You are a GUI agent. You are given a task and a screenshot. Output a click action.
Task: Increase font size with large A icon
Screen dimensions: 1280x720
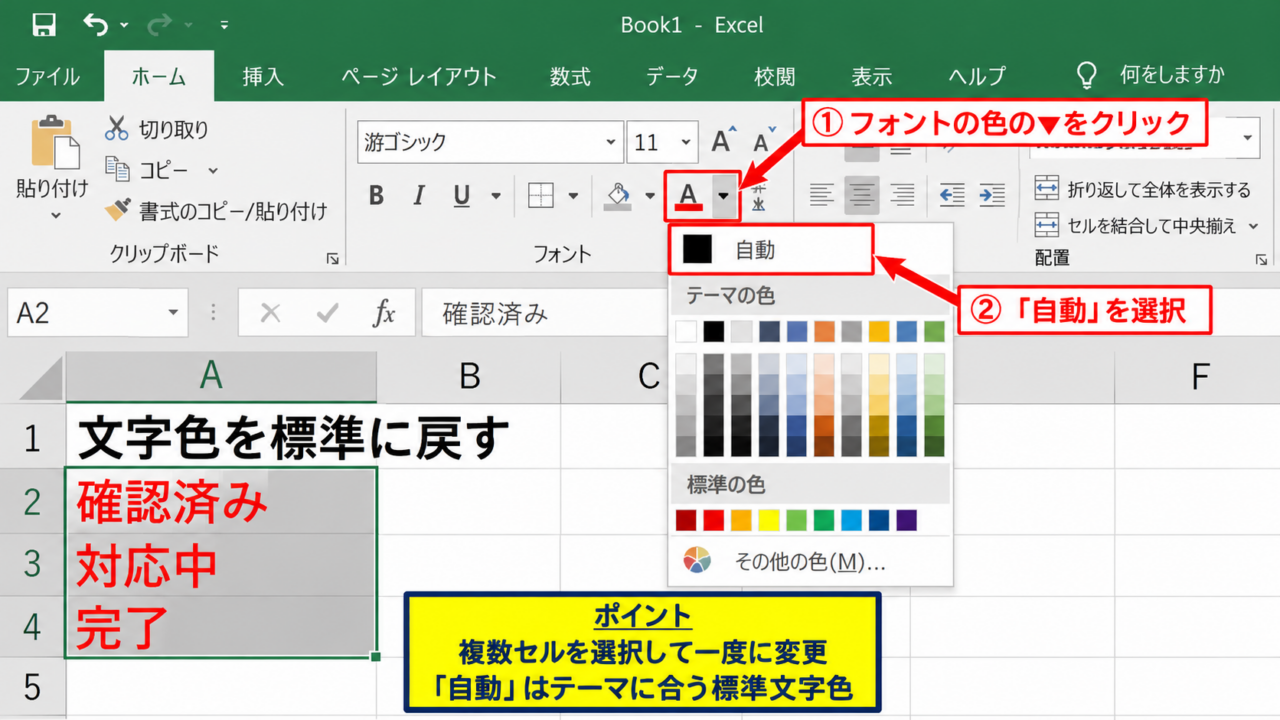(x=724, y=141)
